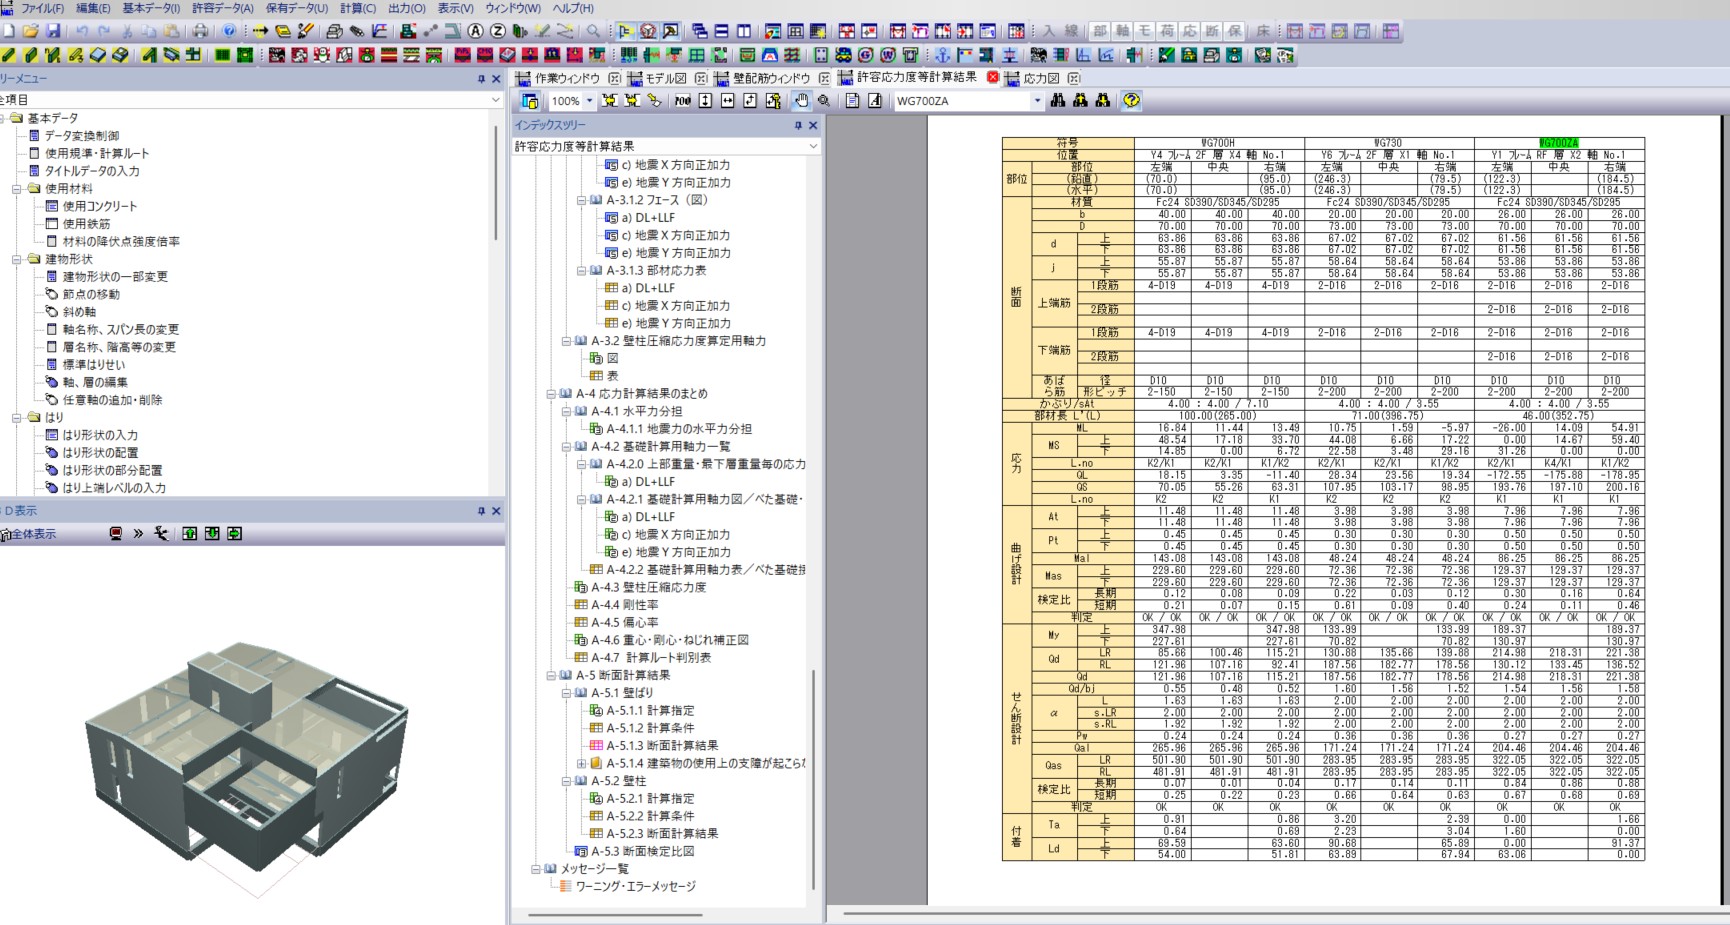Click the yellow question mark help icon

[x=1131, y=101]
